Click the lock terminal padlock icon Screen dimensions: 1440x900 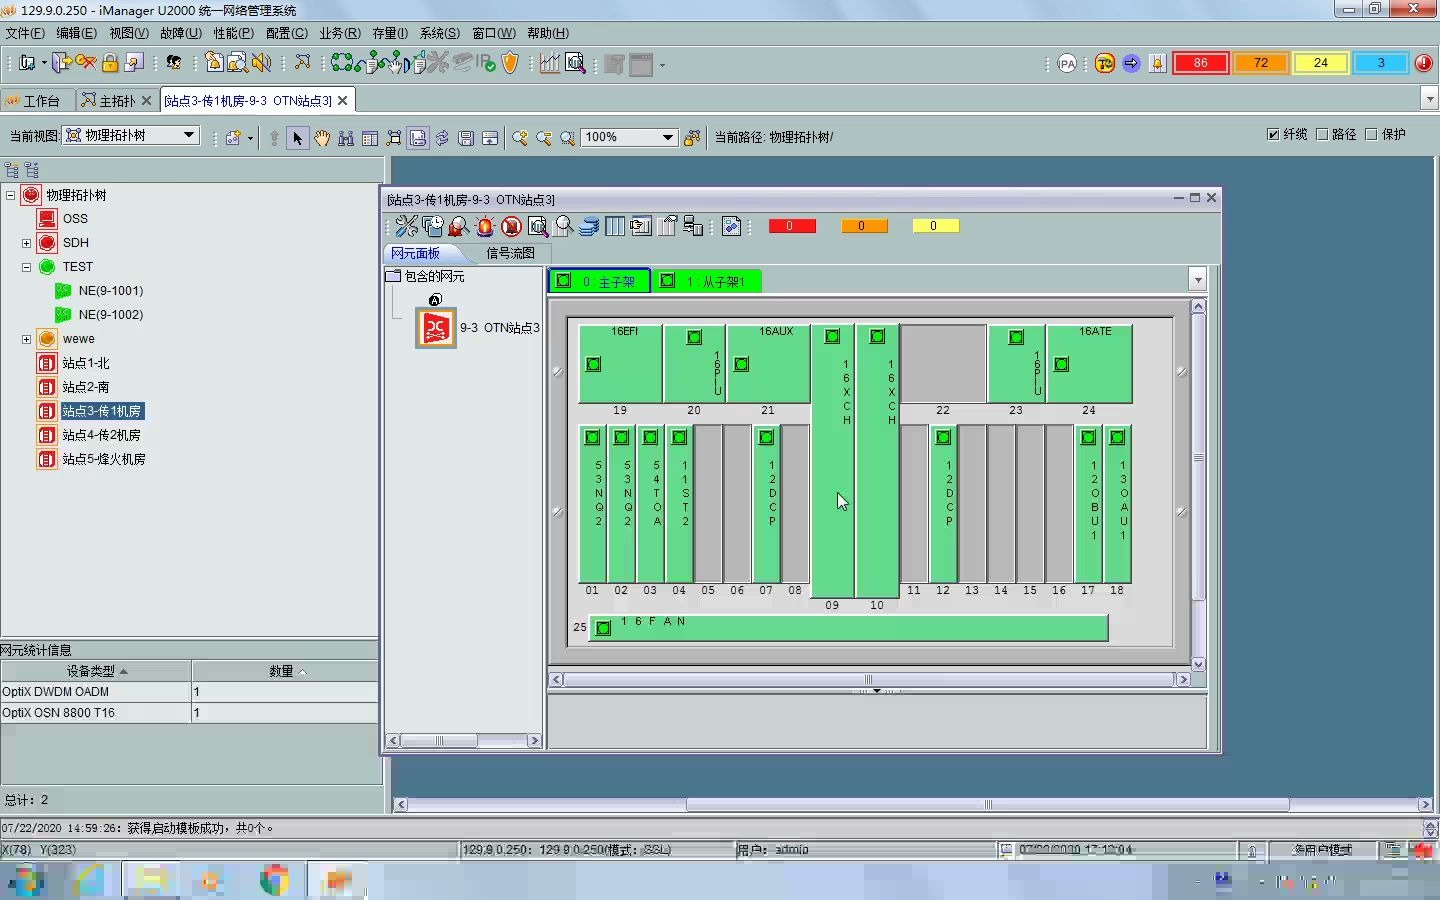(x=110, y=63)
